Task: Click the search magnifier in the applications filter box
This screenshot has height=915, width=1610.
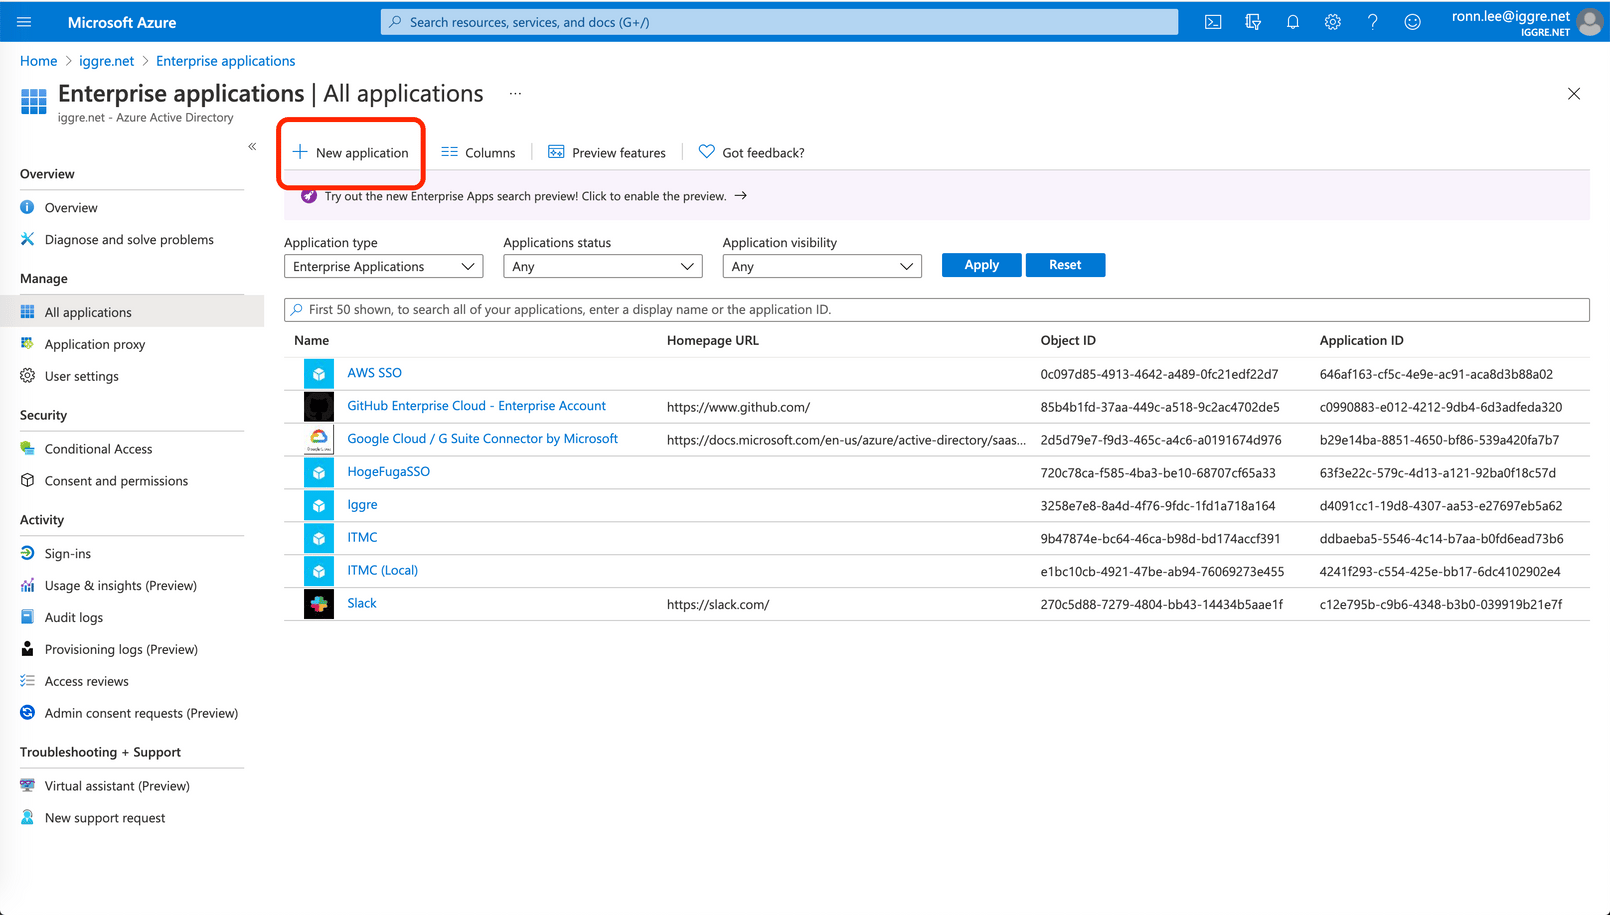Action: (x=297, y=310)
